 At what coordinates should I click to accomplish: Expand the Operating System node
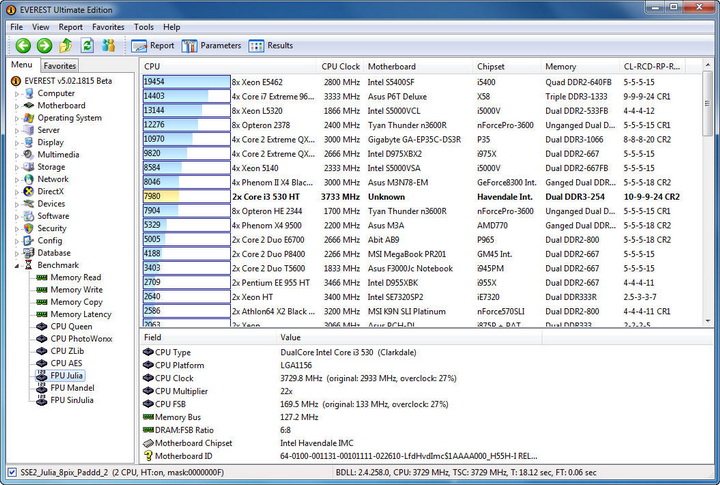point(17,118)
